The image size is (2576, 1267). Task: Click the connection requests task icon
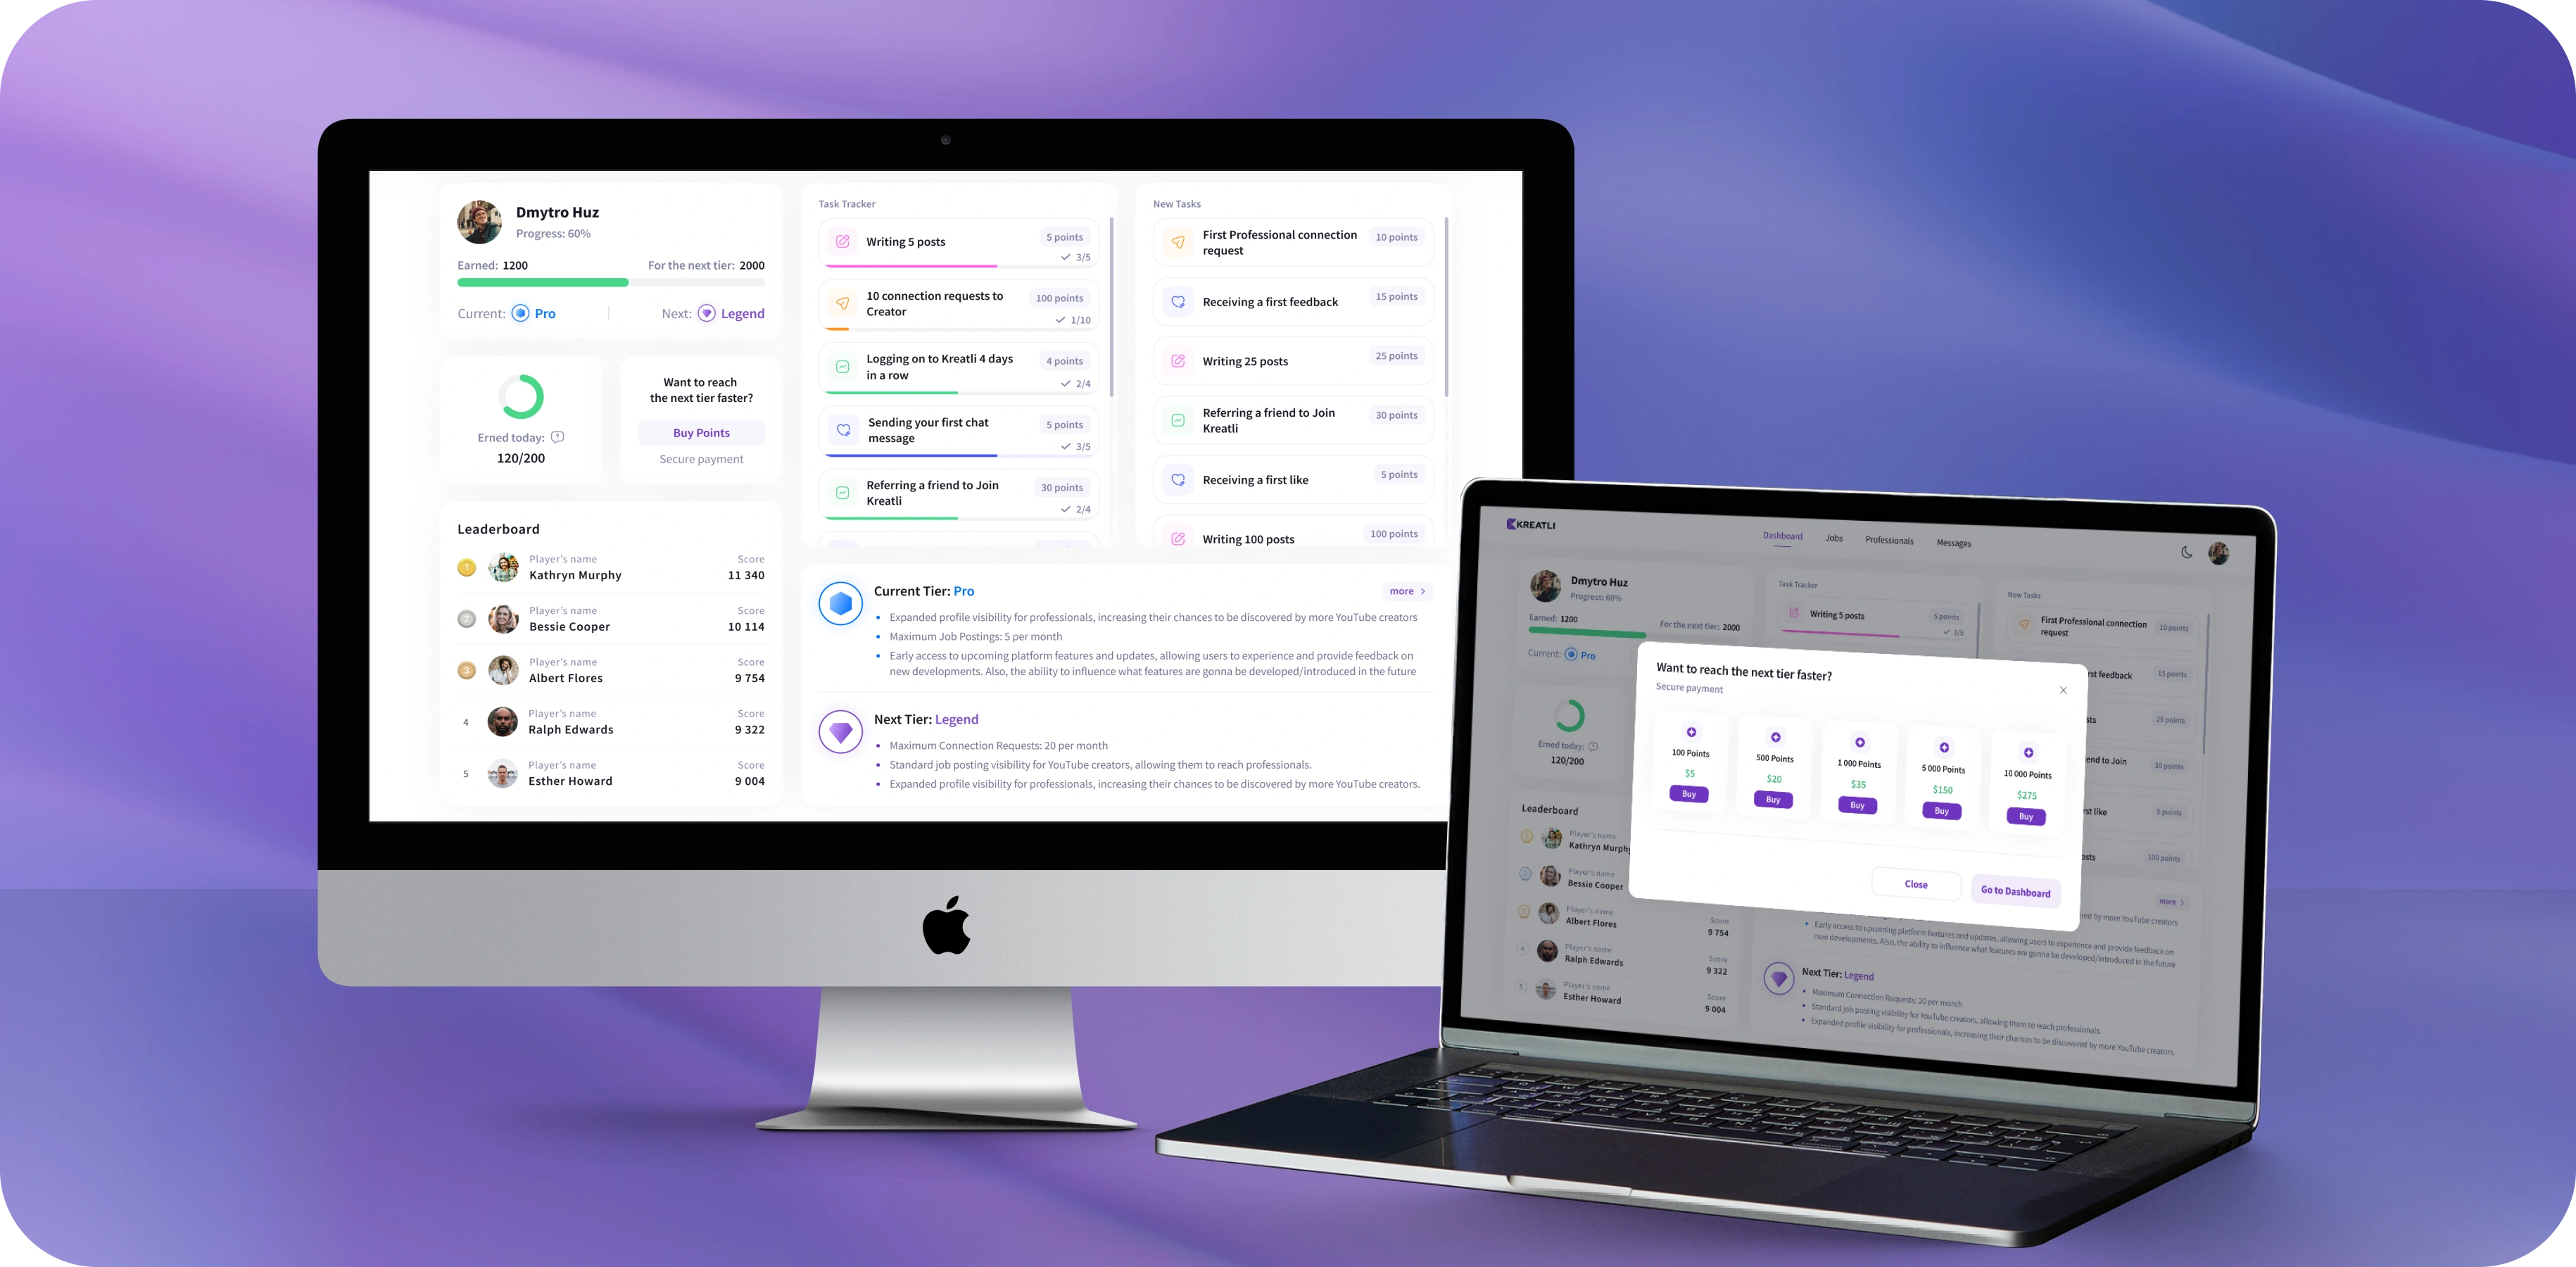[840, 303]
